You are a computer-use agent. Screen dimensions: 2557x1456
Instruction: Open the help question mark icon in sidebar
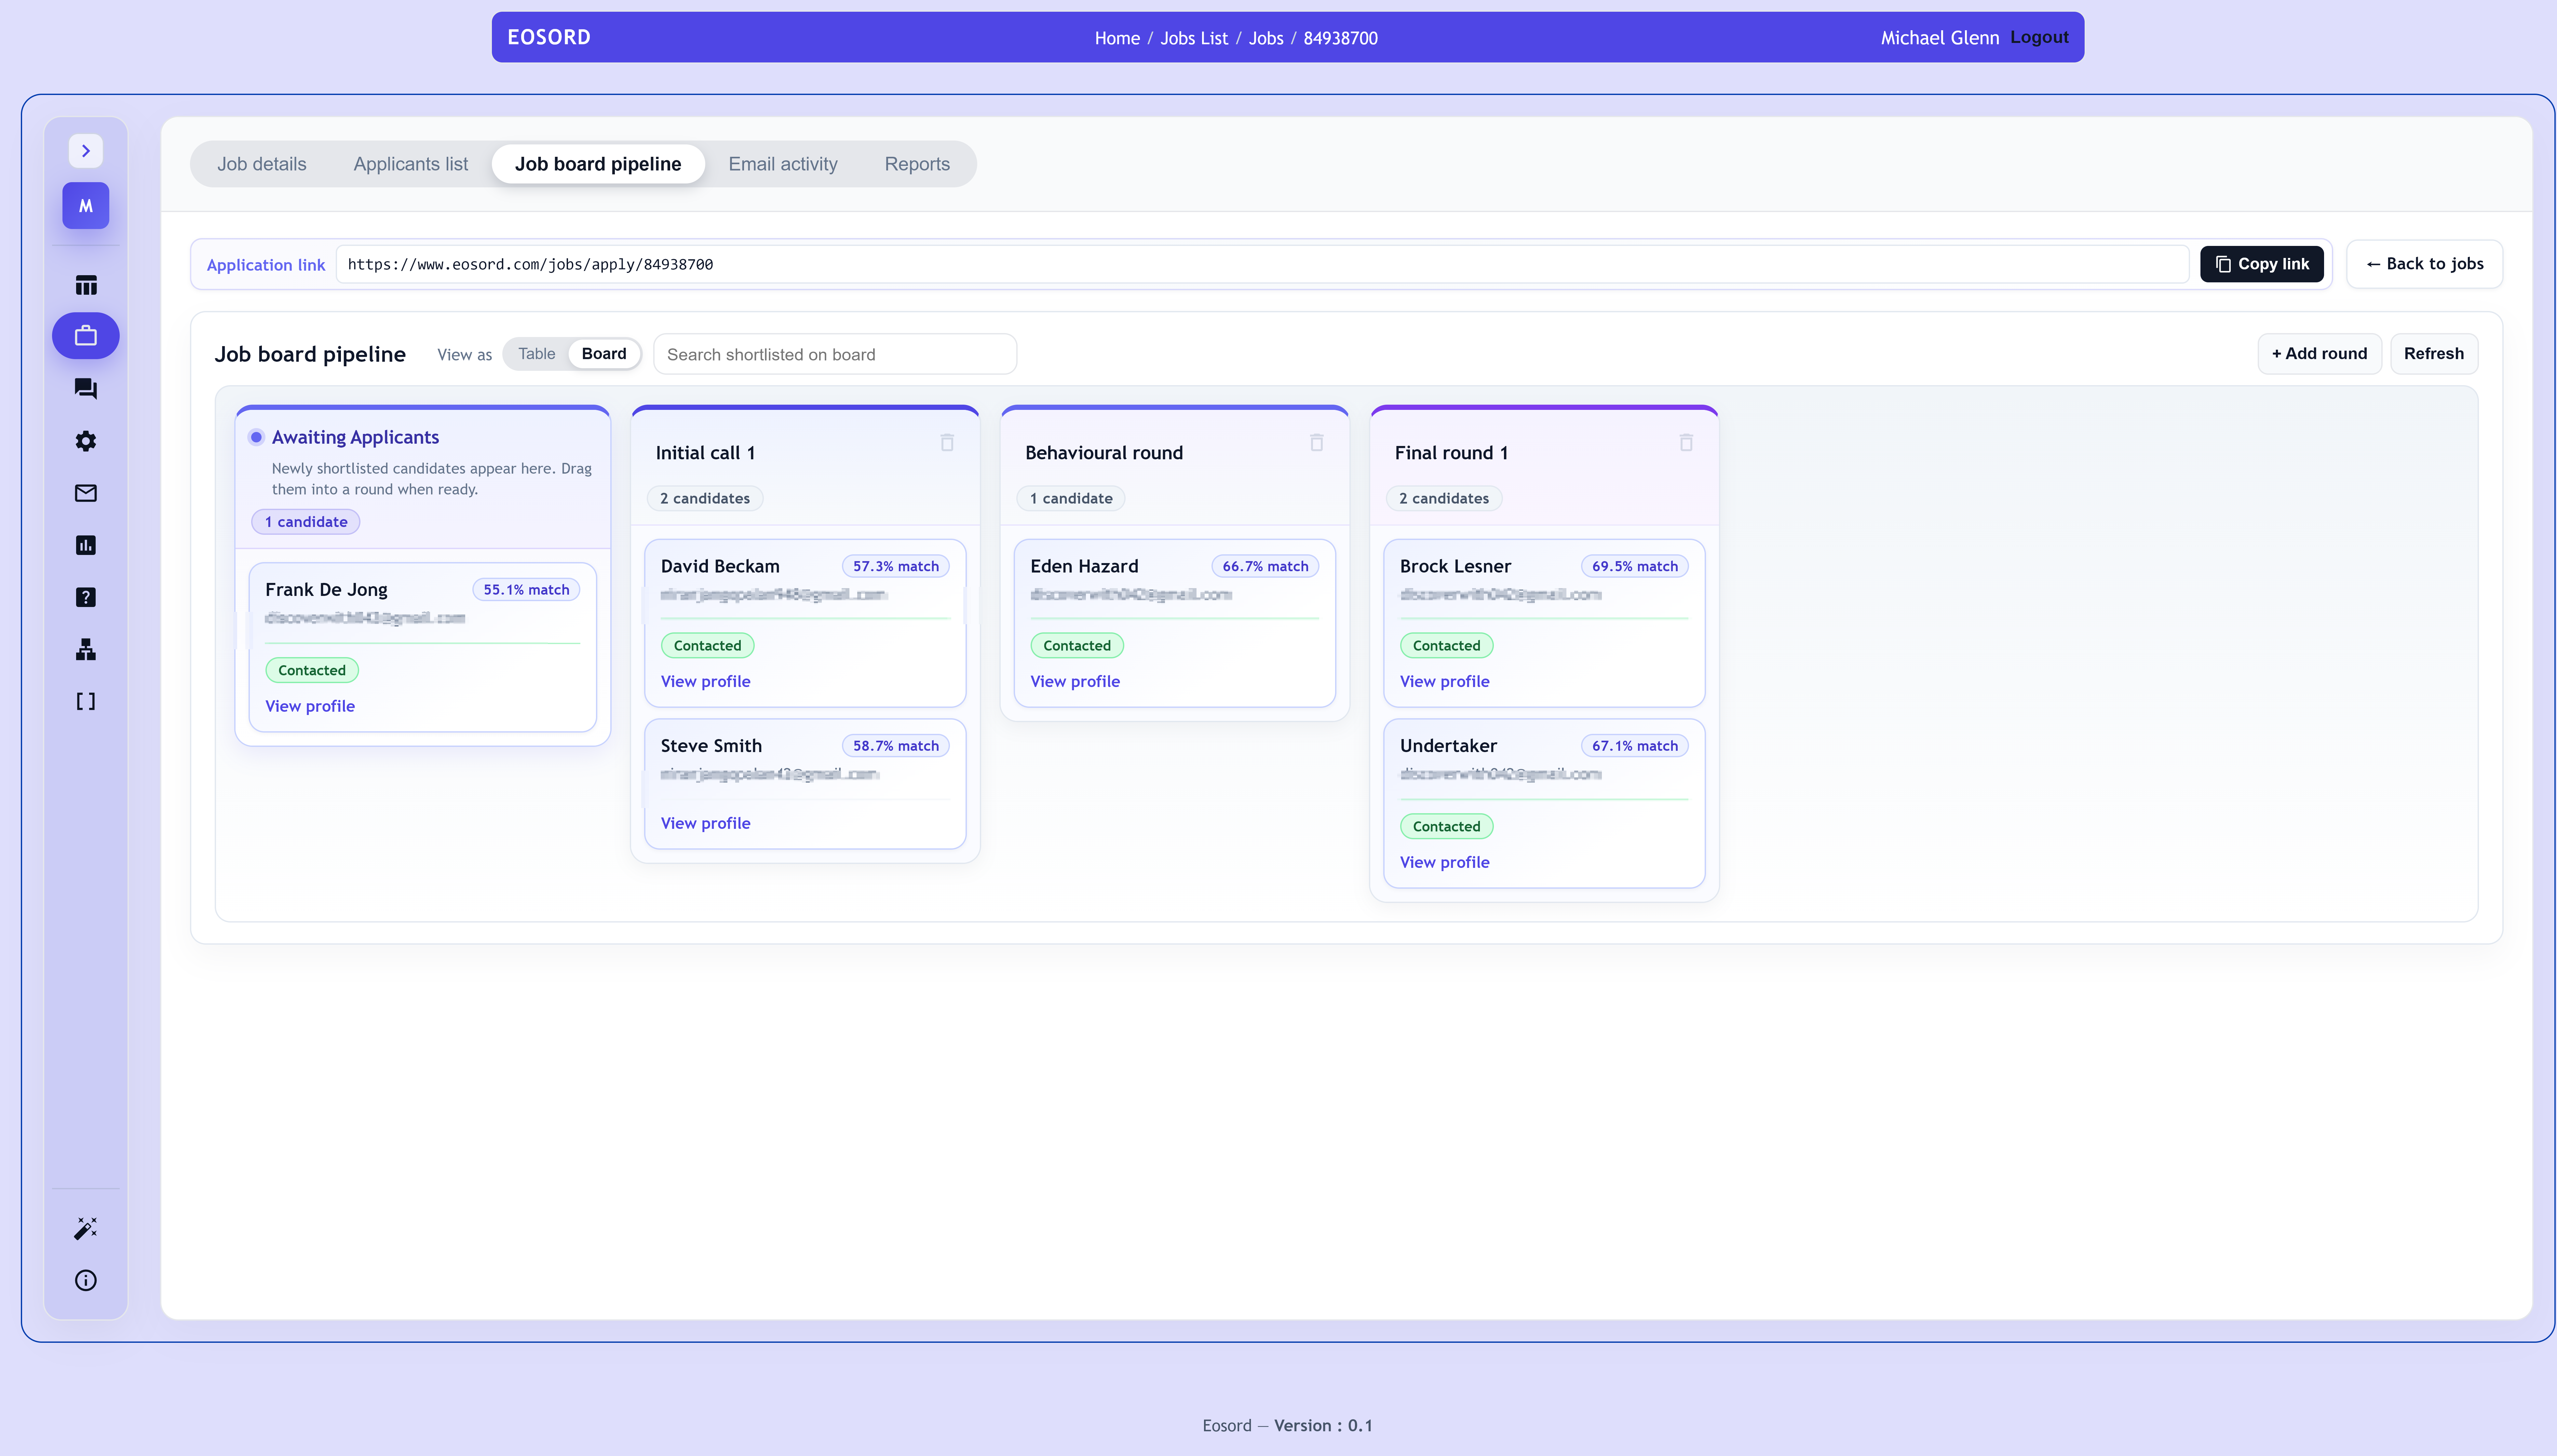[x=86, y=597]
